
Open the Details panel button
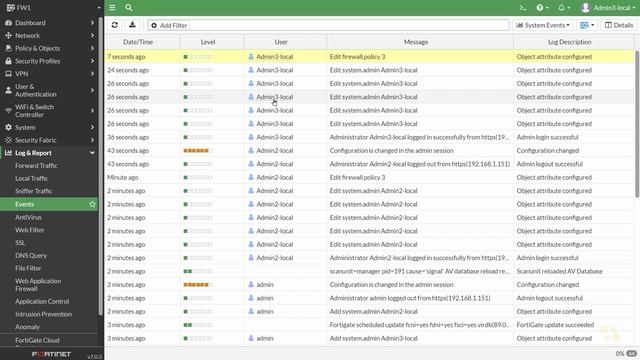[619, 25]
